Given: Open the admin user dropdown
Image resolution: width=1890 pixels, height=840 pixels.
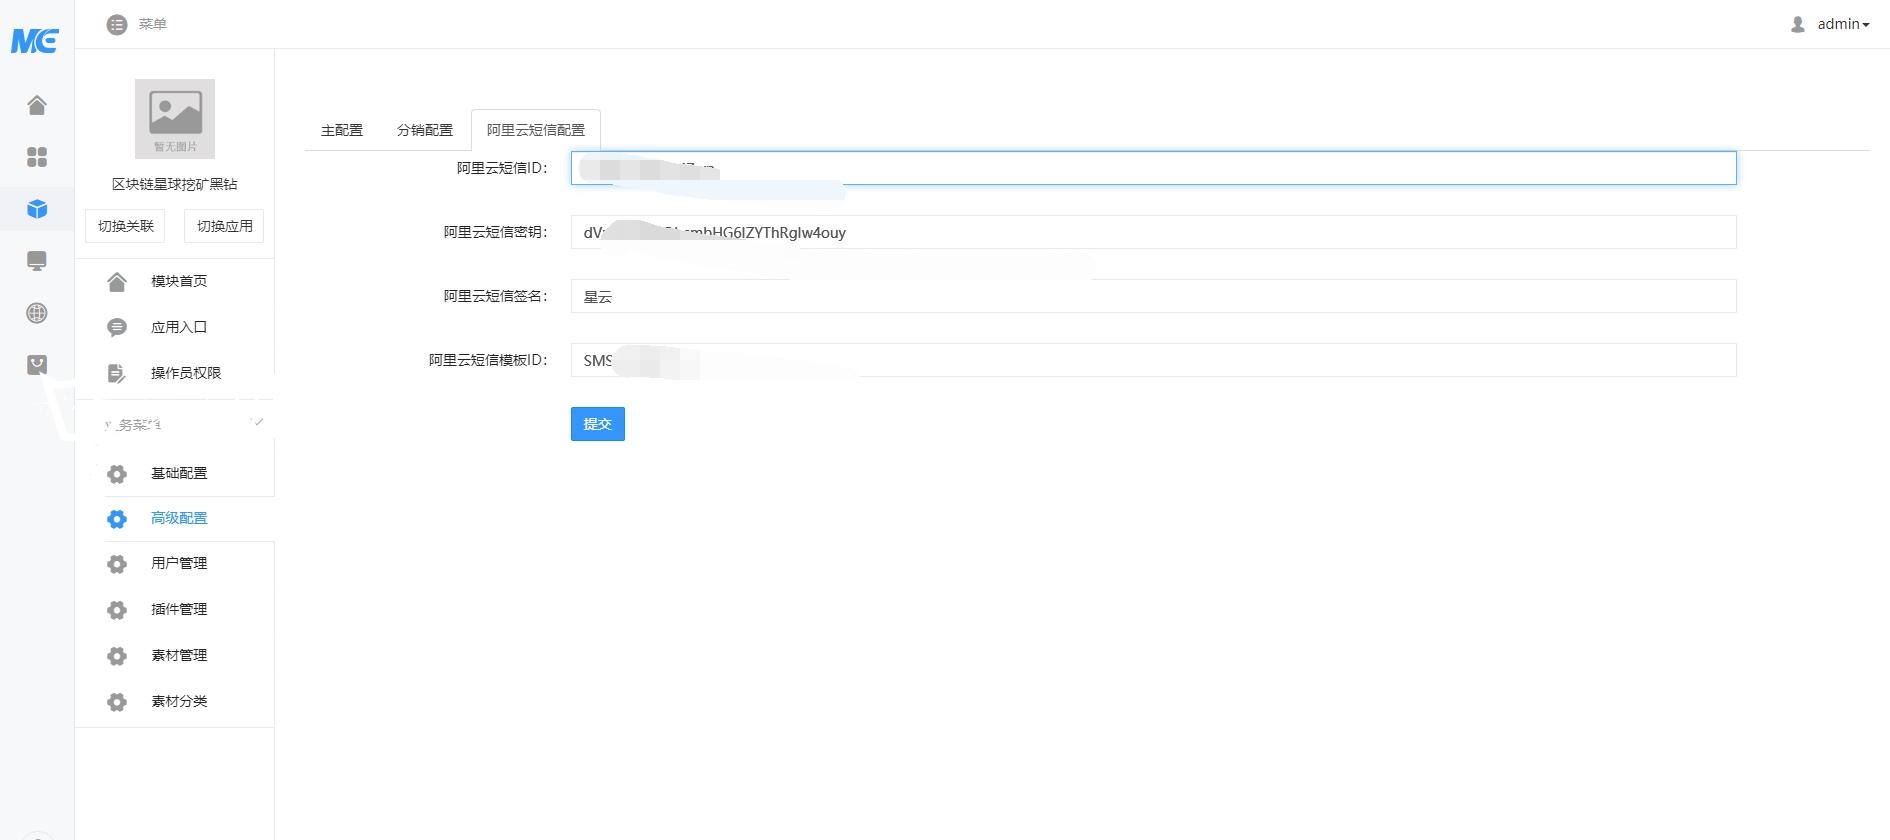Looking at the screenshot, I should (x=1830, y=24).
